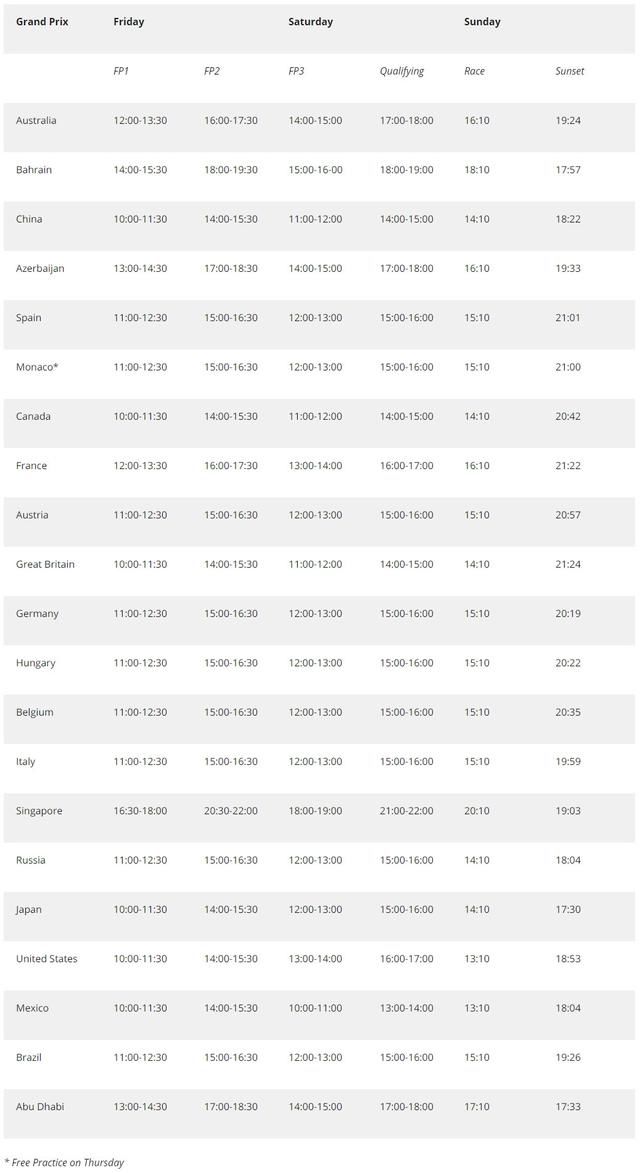640x1173 pixels.
Task: Select Japan race time 14:10
Action: pyautogui.click(x=477, y=910)
